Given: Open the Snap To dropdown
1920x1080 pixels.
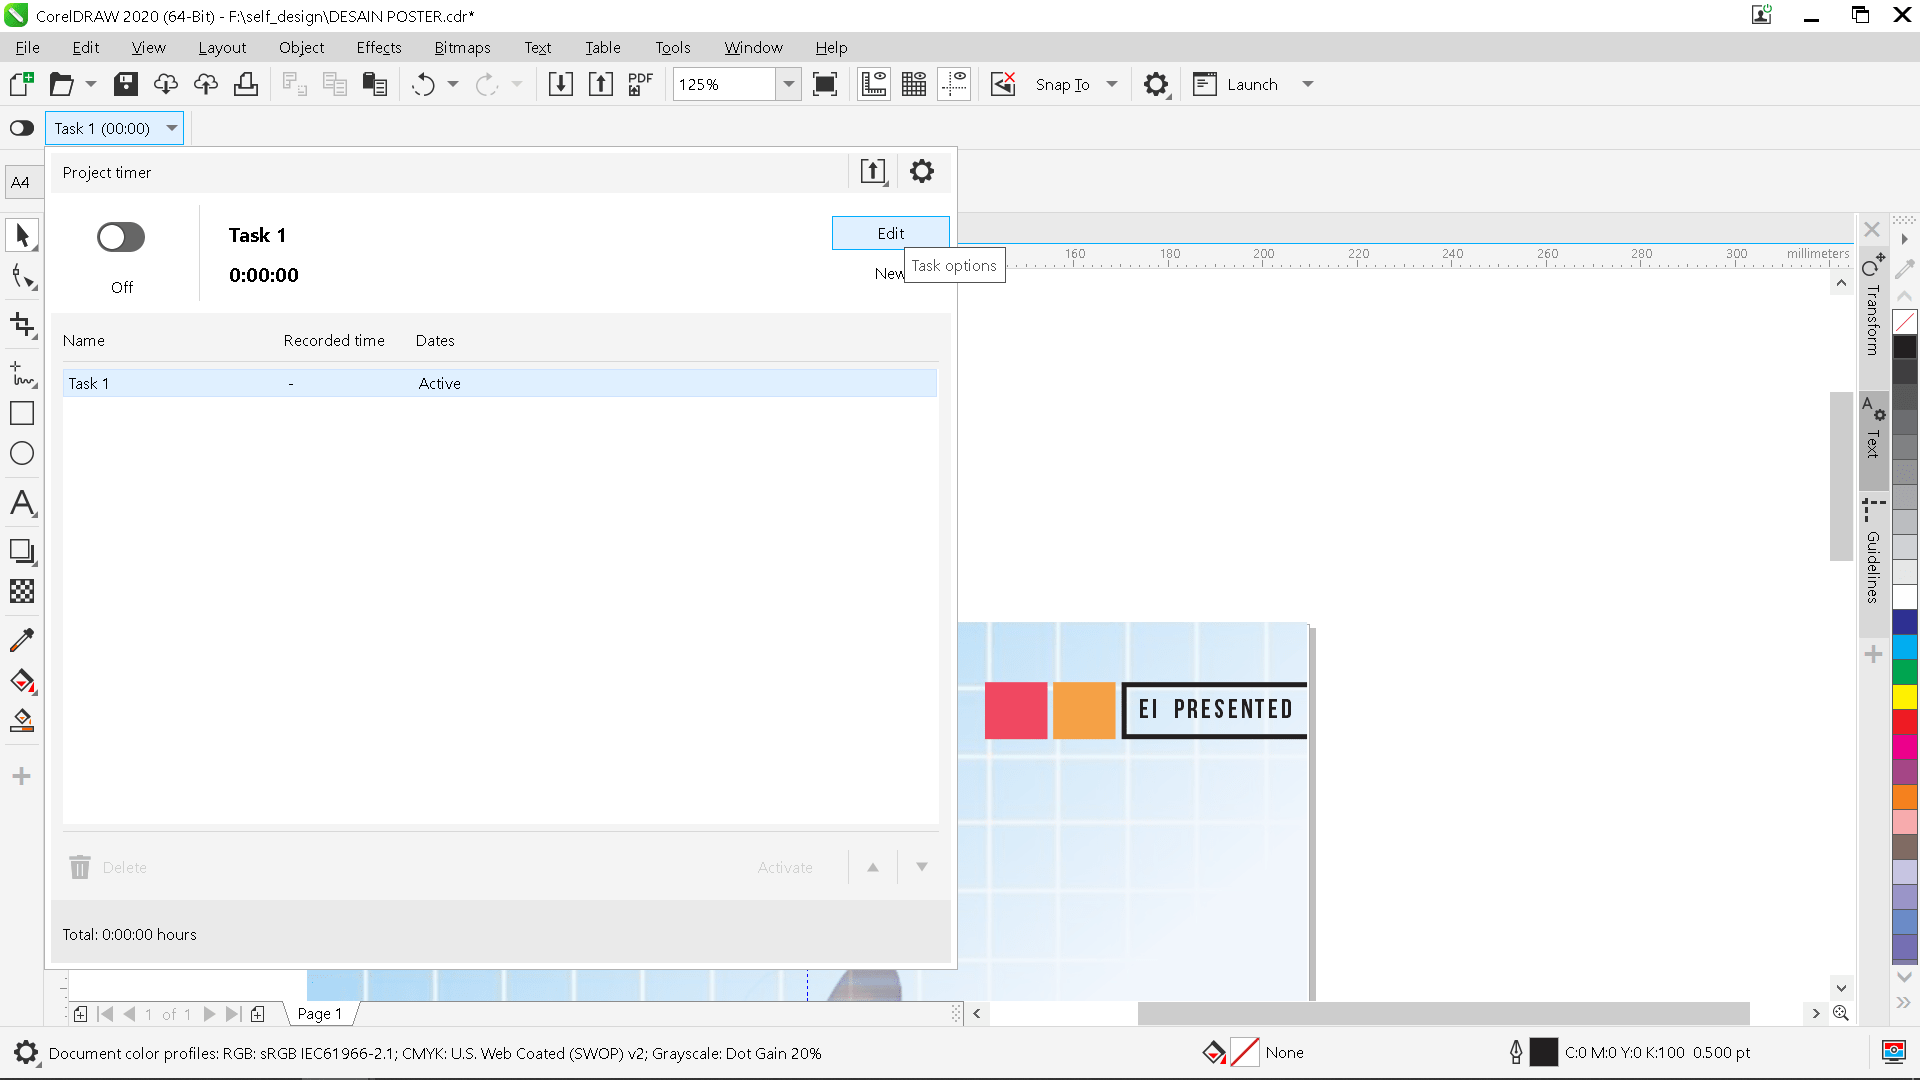Looking at the screenshot, I should (1114, 84).
